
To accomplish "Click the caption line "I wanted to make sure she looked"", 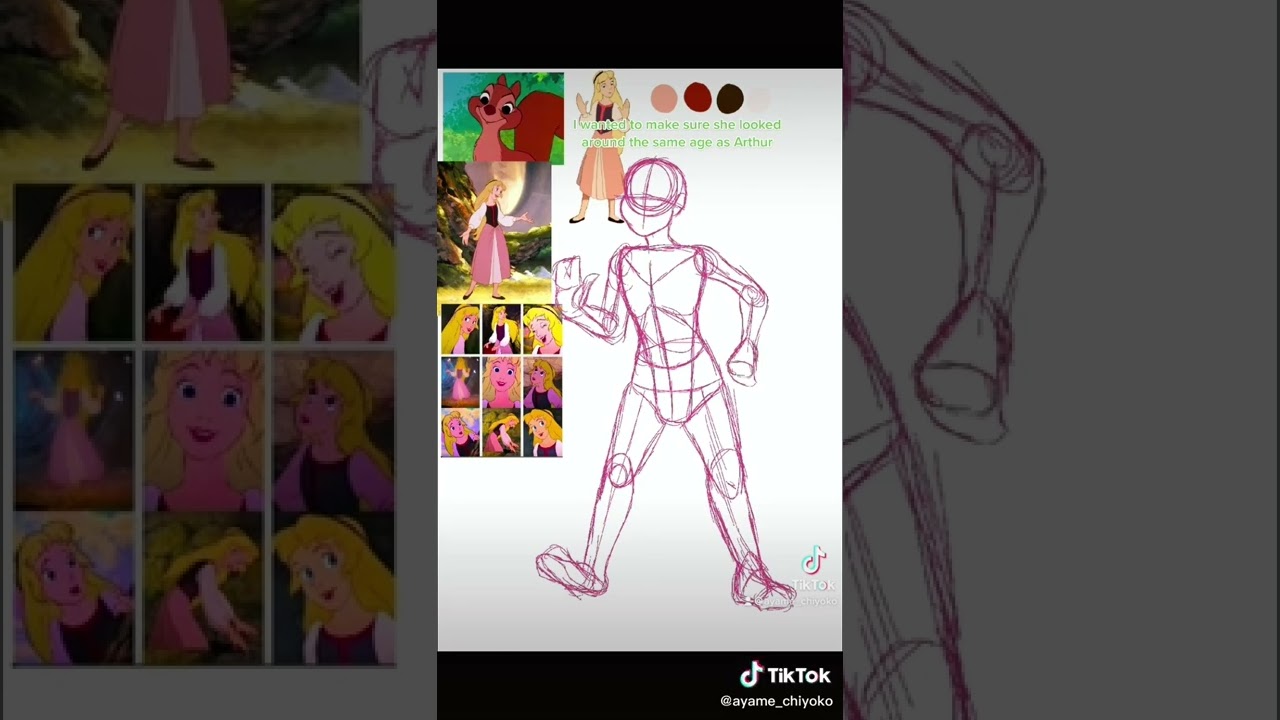I will pyautogui.click(x=677, y=125).
